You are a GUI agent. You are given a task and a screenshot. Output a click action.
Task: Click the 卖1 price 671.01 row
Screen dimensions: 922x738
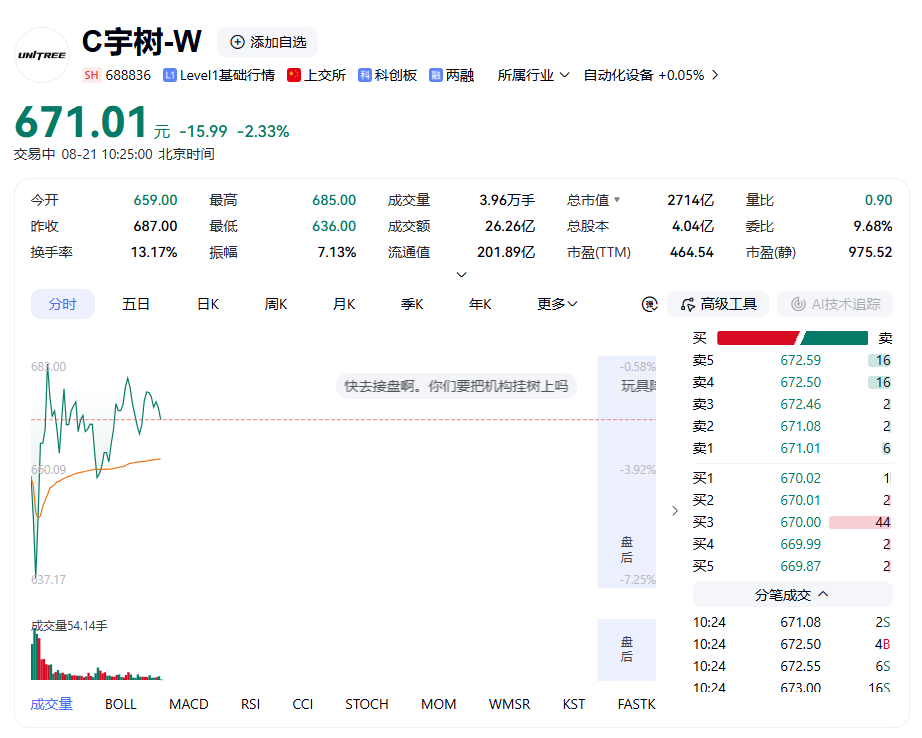[x=792, y=449]
